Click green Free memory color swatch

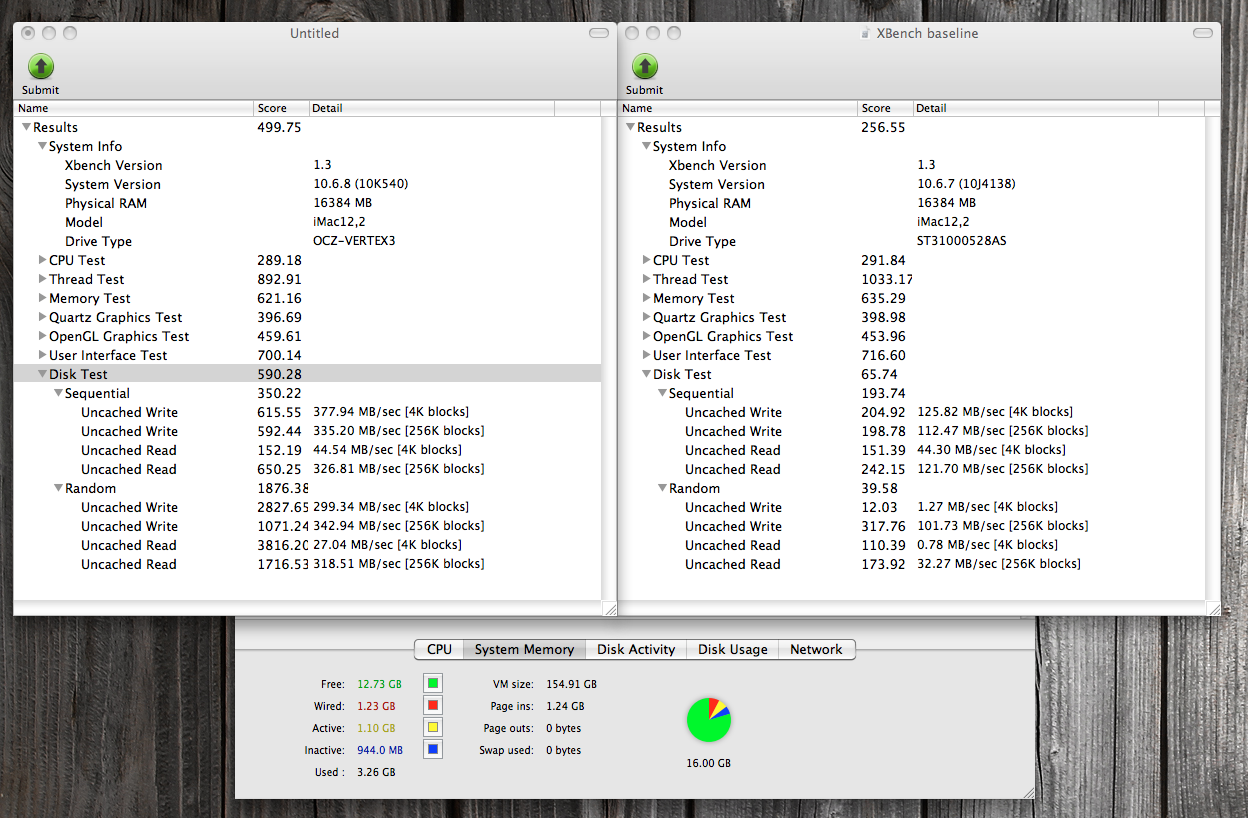coord(433,683)
